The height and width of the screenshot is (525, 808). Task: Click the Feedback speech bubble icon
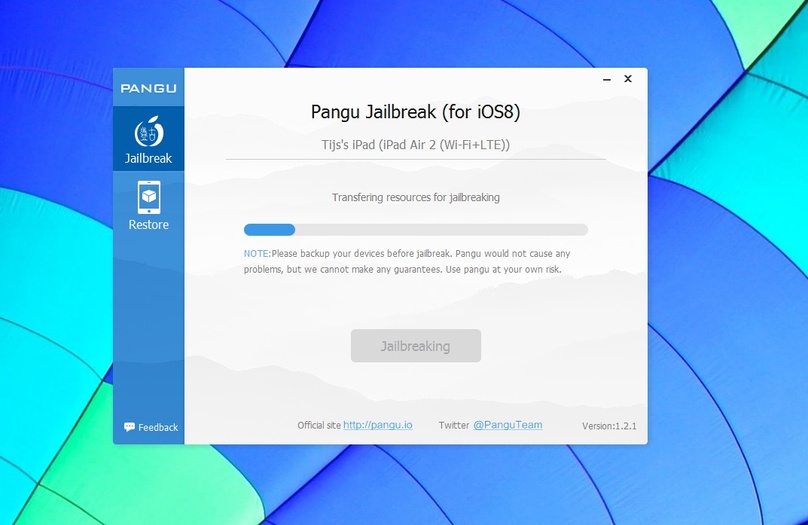[129, 427]
